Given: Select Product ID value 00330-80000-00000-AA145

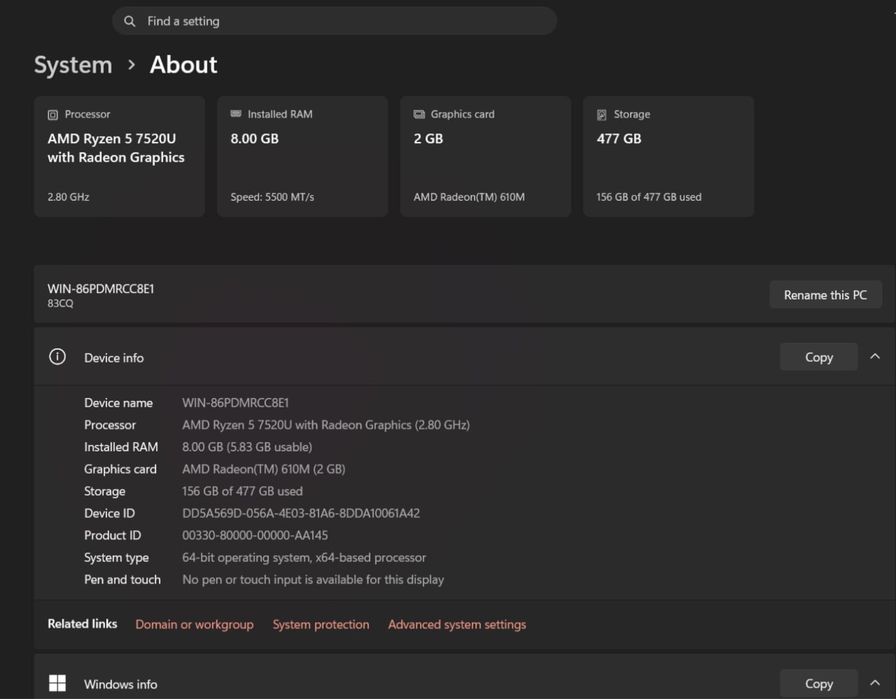Looking at the screenshot, I should [x=255, y=536].
